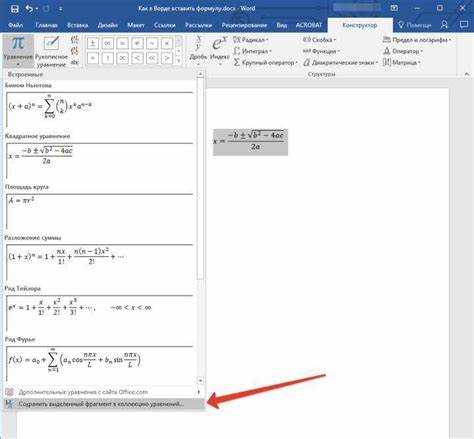Insert the tilde ~ symbol

152,43
